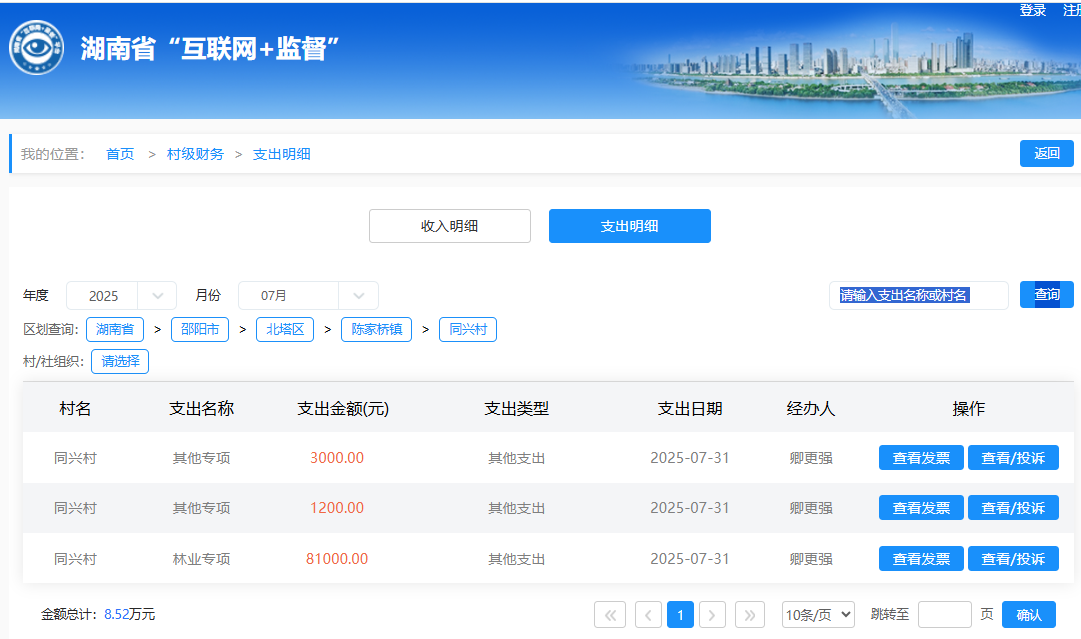Click the 返回 back button

(x=1046, y=154)
